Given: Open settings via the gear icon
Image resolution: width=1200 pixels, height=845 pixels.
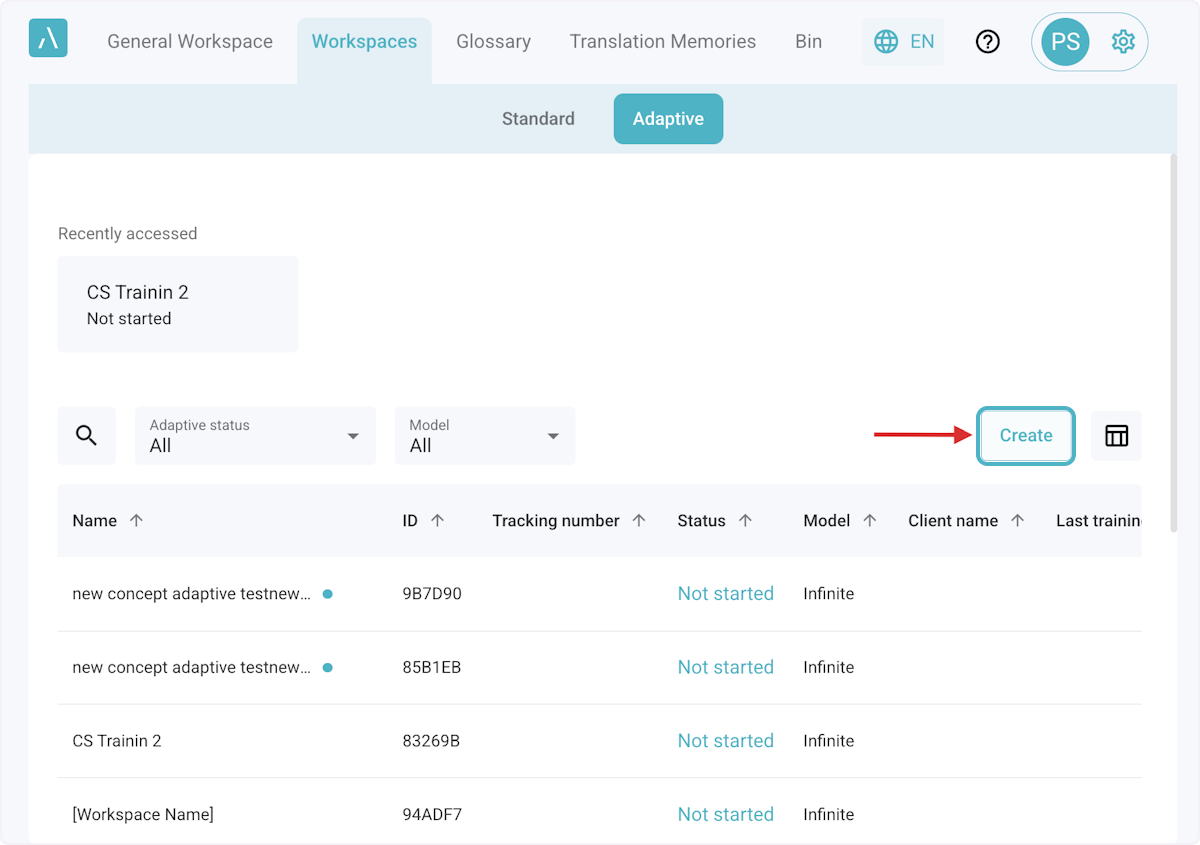Looking at the screenshot, I should [1123, 42].
